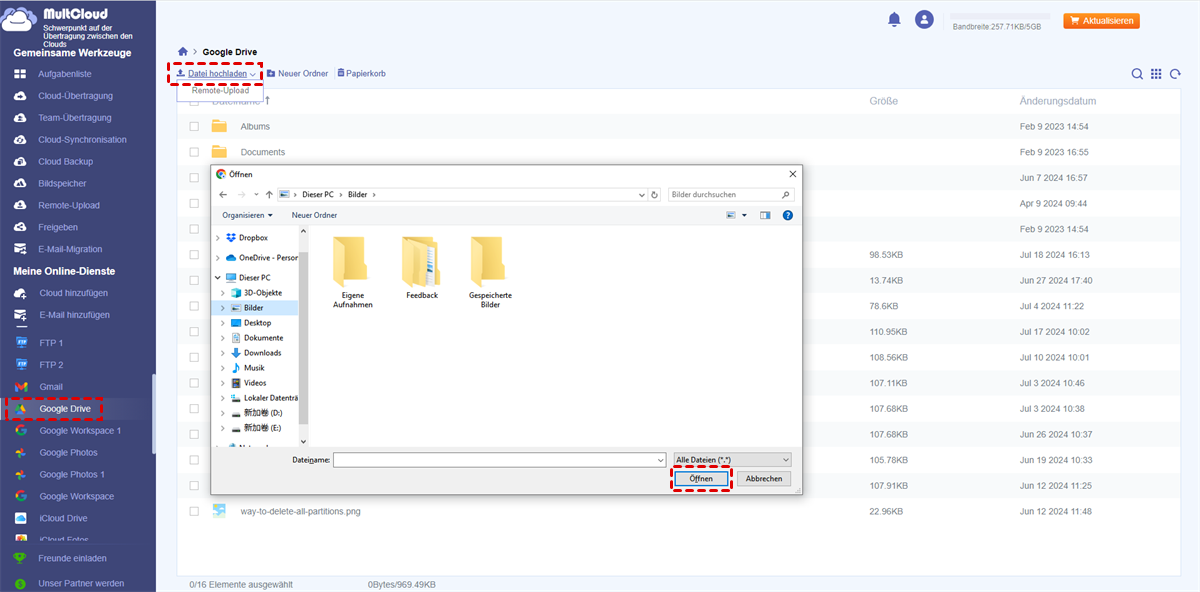Open Aufgabenliste in the sidebar

point(64,74)
